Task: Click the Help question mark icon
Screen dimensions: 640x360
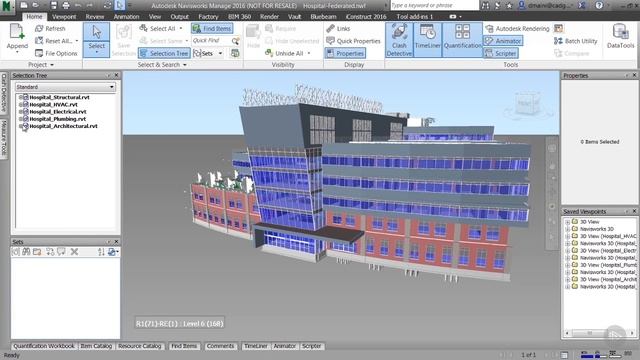Action: coord(599,5)
